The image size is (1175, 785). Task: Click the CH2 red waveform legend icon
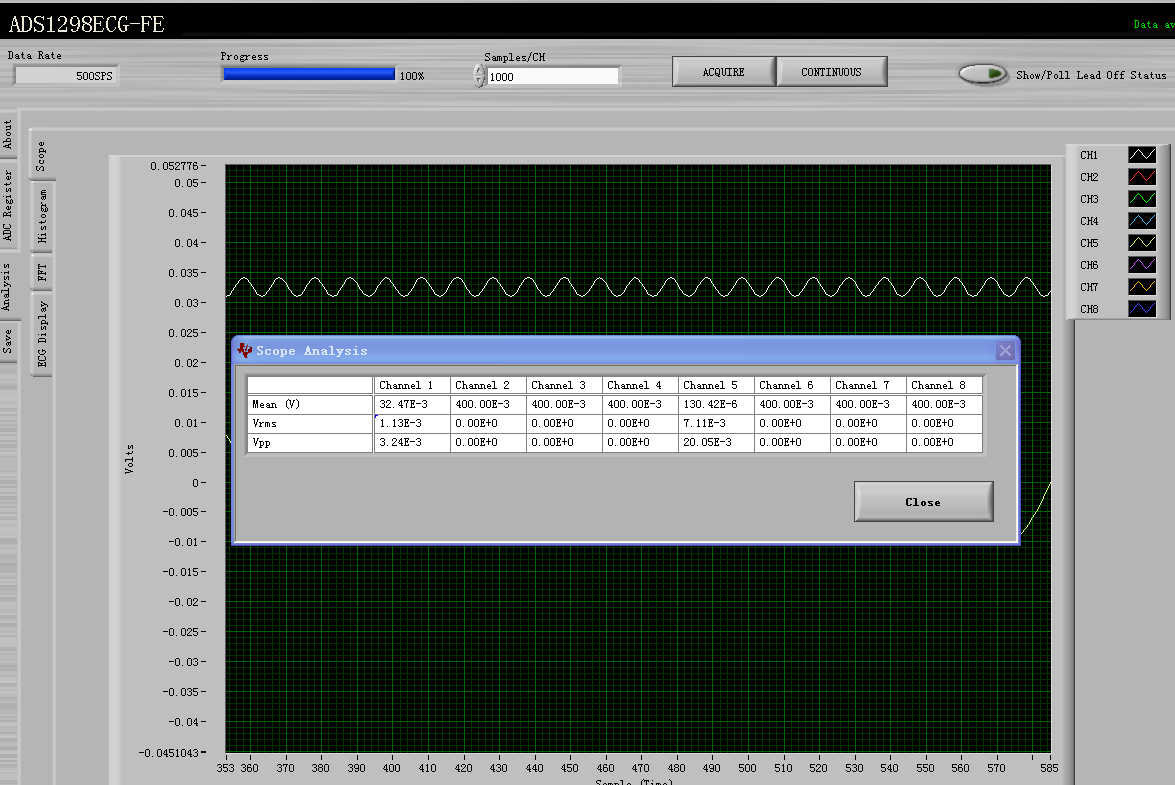(1142, 177)
